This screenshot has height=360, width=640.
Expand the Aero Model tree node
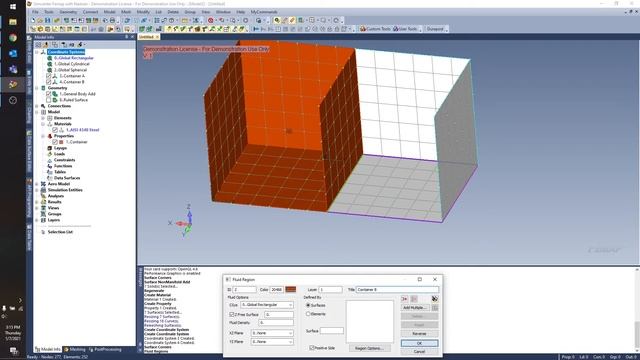pyautogui.click(x=37, y=184)
